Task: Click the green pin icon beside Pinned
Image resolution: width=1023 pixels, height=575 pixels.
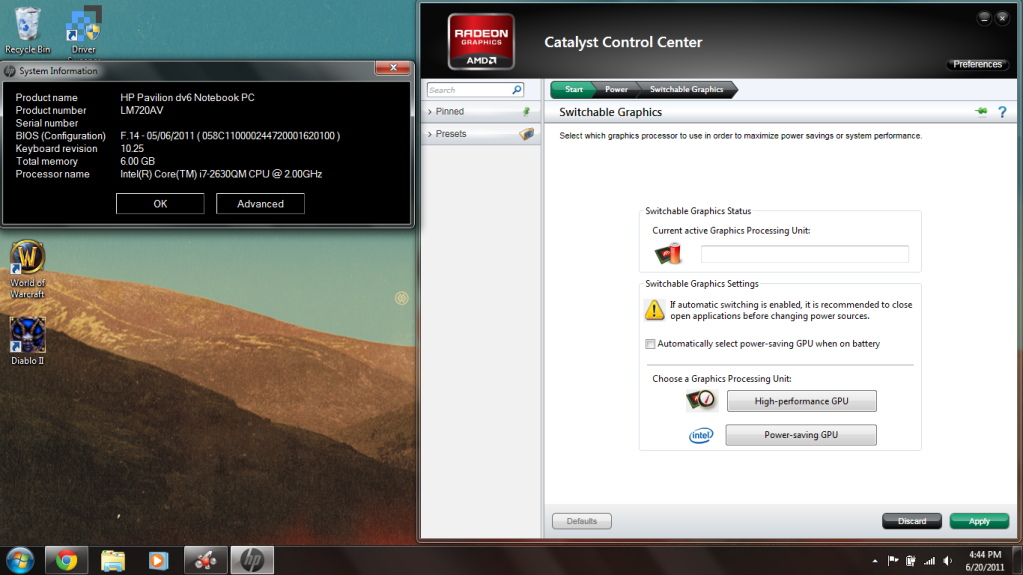Action: pos(526,112)
